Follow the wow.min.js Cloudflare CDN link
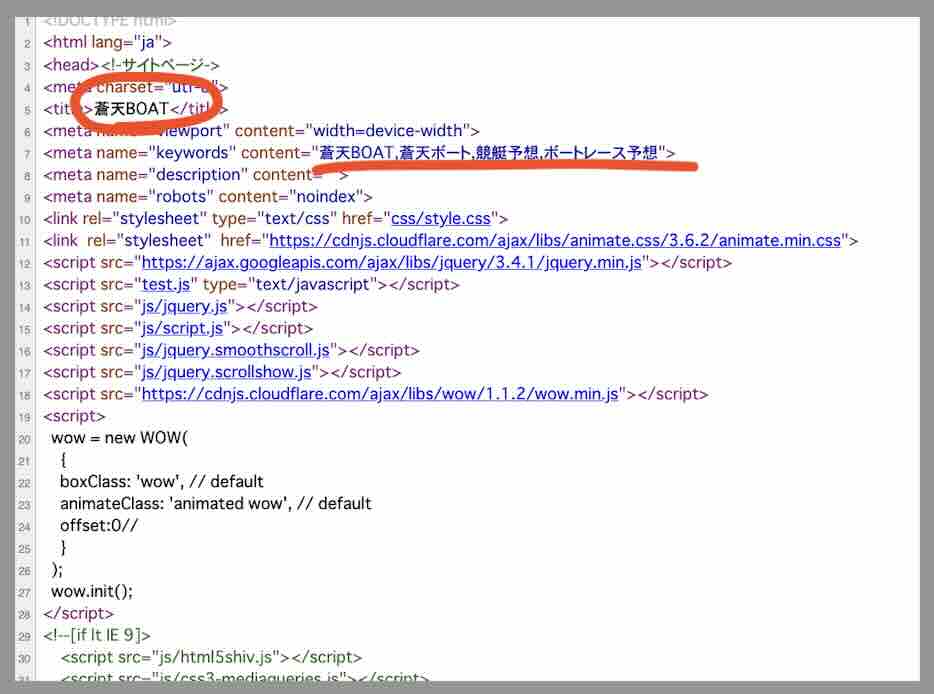This screenshot has width=934, height=694. pyautogui.click(x=381, y=394)
